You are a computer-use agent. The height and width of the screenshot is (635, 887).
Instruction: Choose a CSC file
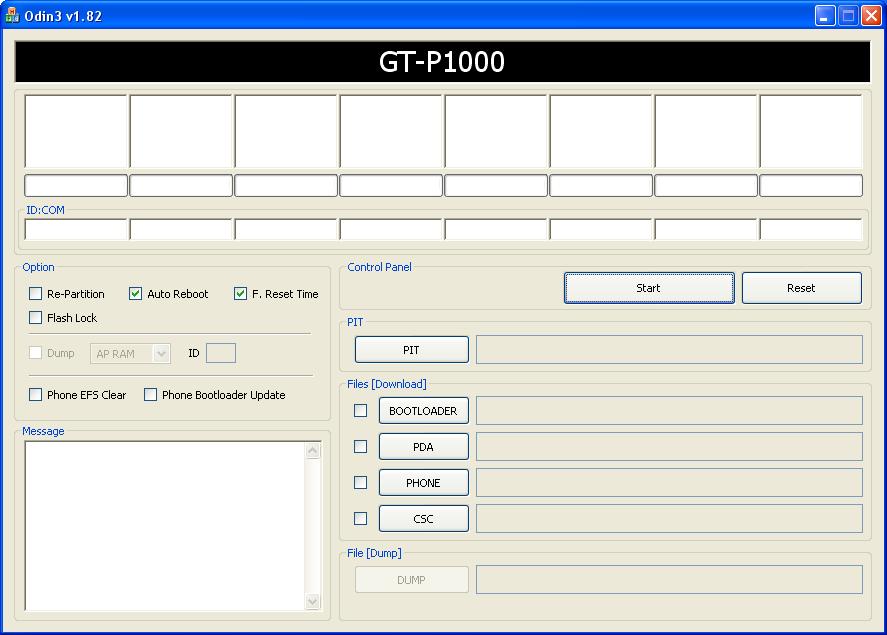(x=423, y=519)
